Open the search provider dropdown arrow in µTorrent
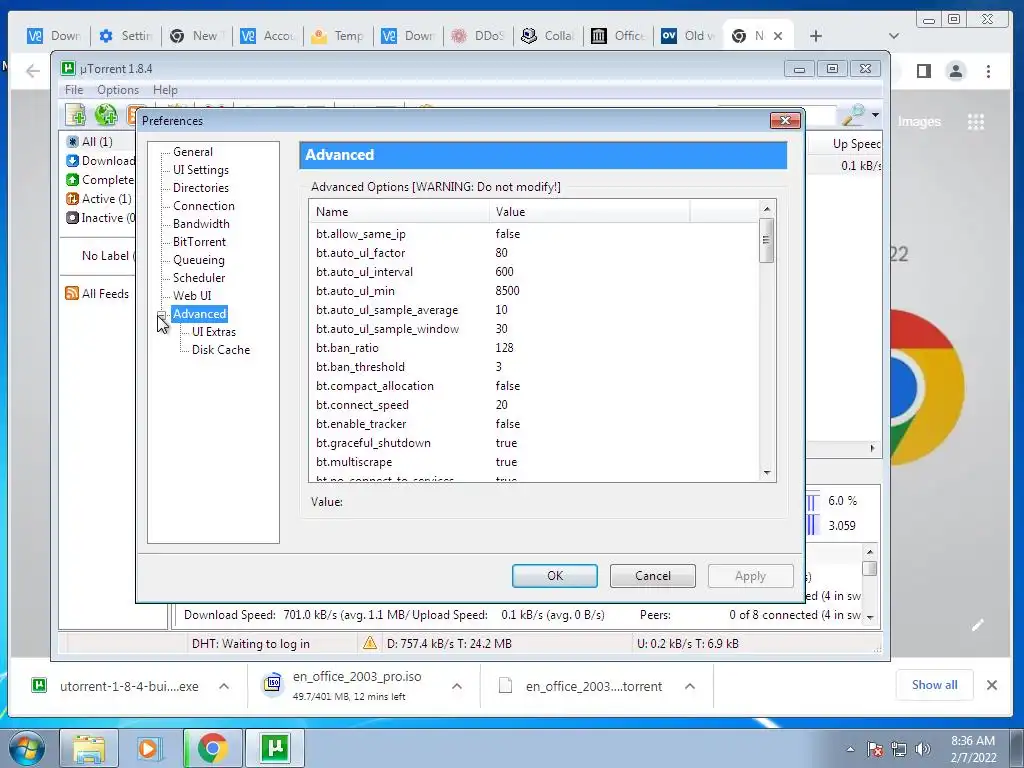Screen dimensions: 1024x768 click(875, 116)
